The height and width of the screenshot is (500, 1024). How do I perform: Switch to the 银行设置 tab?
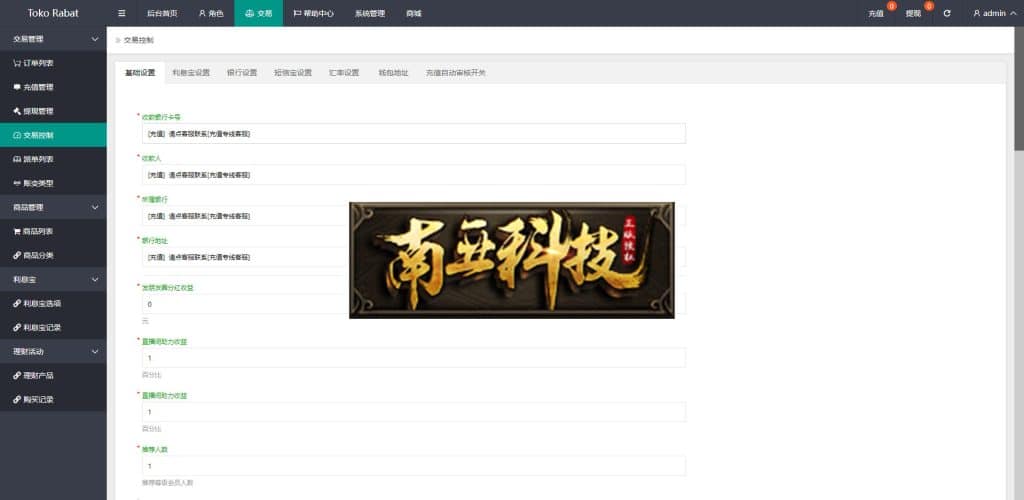coord(242,73)
